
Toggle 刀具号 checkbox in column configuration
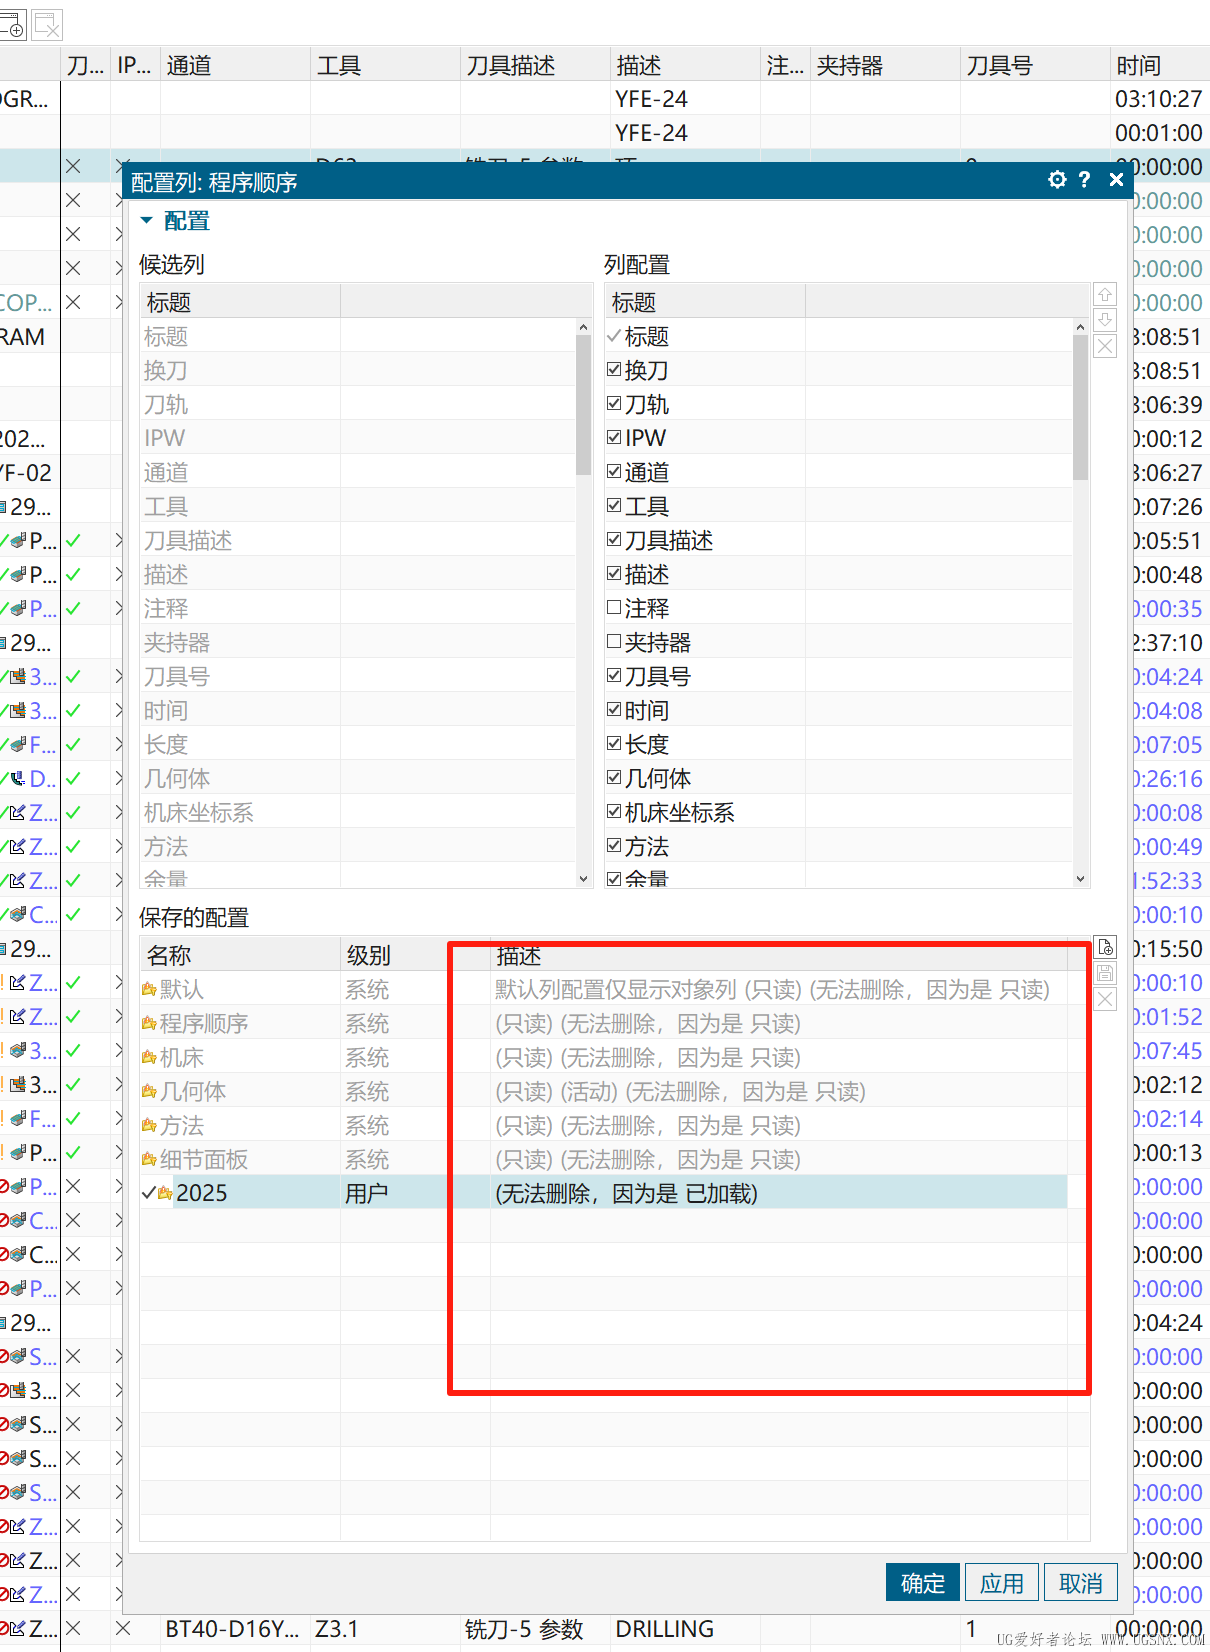614,675
